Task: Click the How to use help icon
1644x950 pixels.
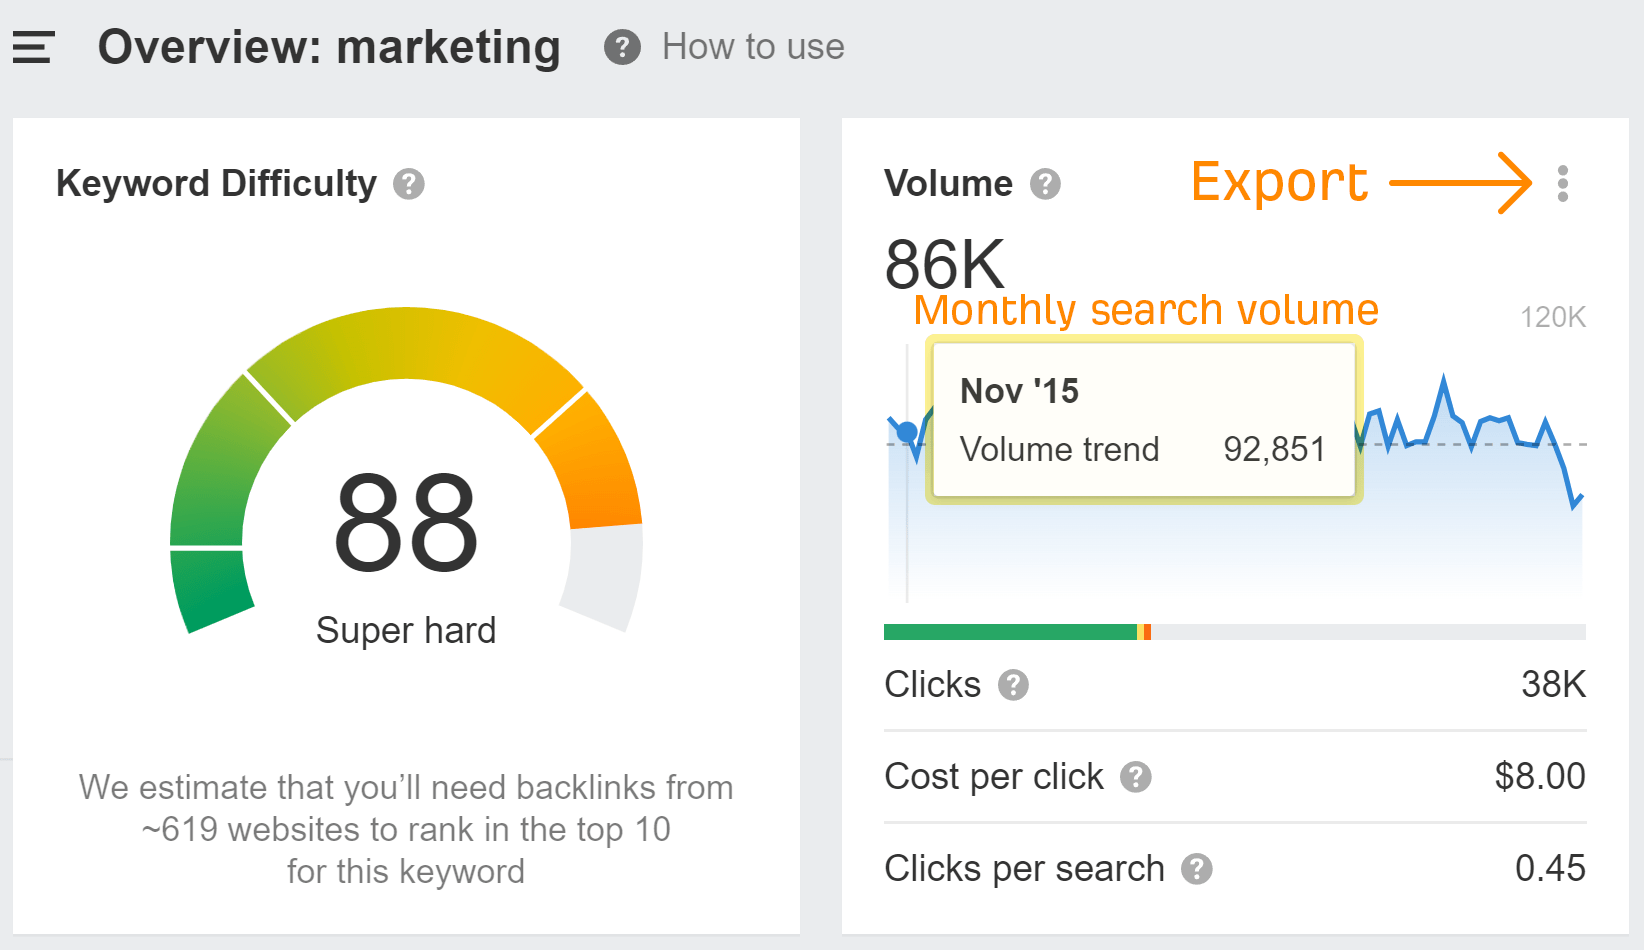Action: tap(622, 47)
